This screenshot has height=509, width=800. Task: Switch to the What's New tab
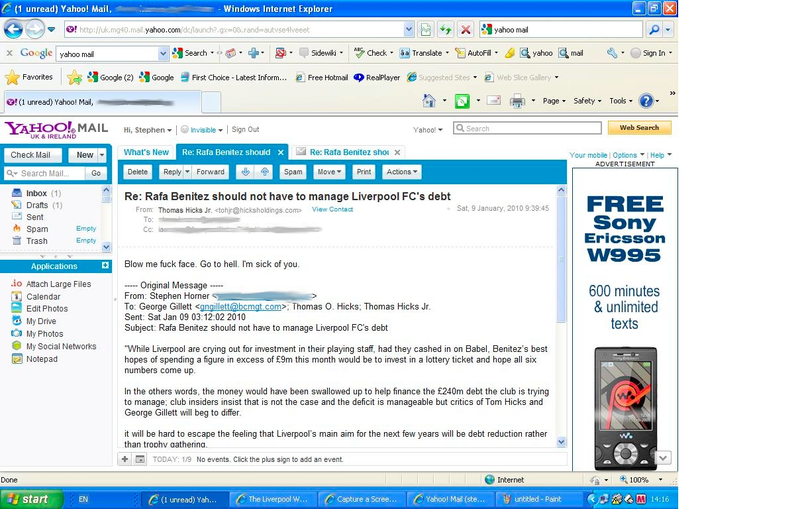[146, 152]
